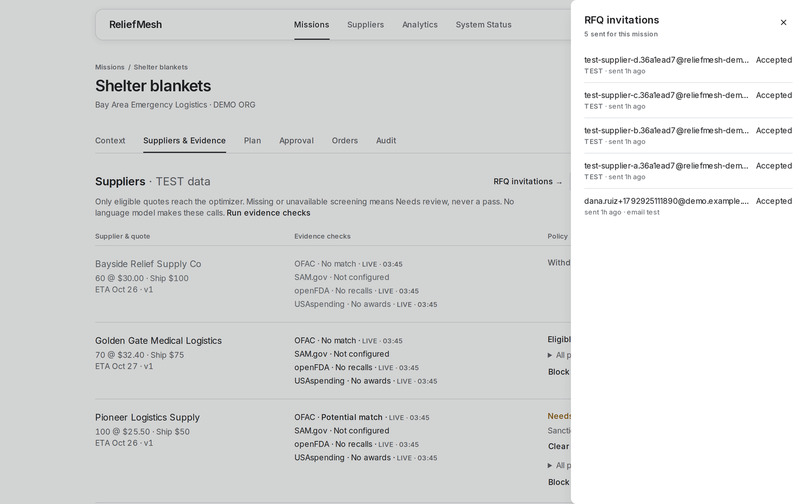Click Bayside Relief Supply Co supplier name
Viewport: 806px width, 504px height.
[x=148, y=264]
